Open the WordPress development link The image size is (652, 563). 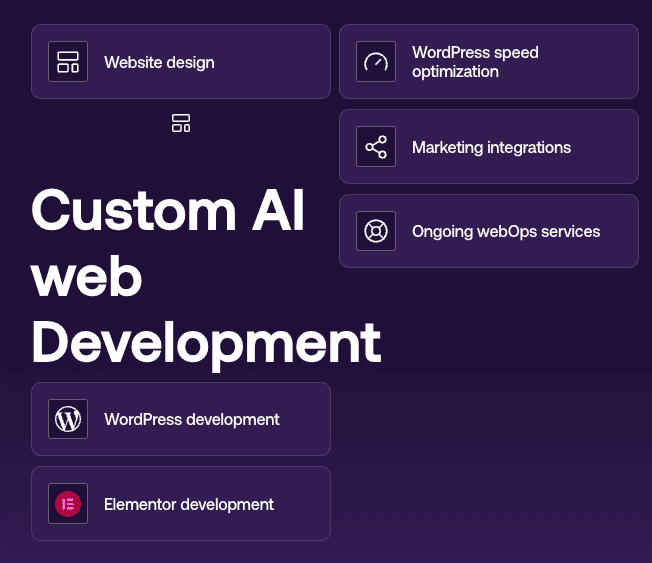[181, 419]
